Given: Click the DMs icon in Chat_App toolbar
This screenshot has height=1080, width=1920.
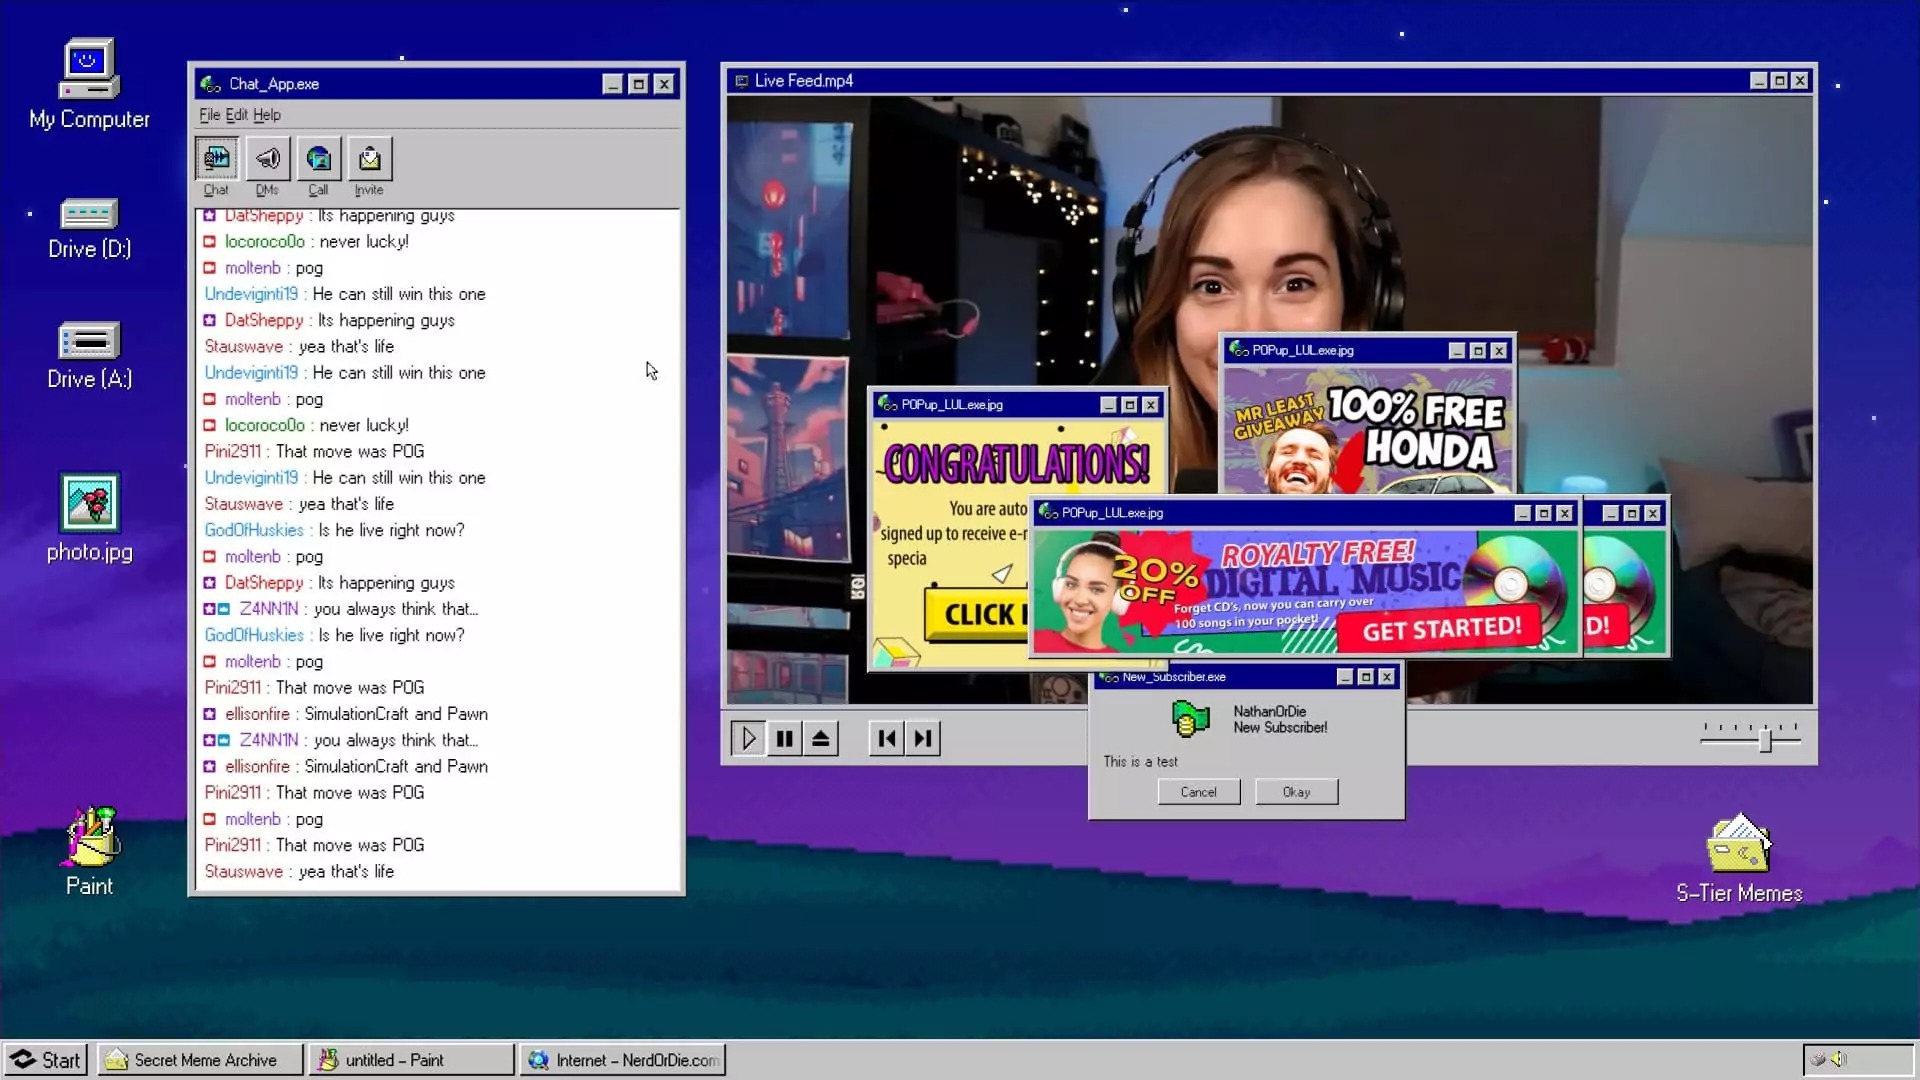Looking at the screenshot, I should pyautogui.click(x=268, y=157).
